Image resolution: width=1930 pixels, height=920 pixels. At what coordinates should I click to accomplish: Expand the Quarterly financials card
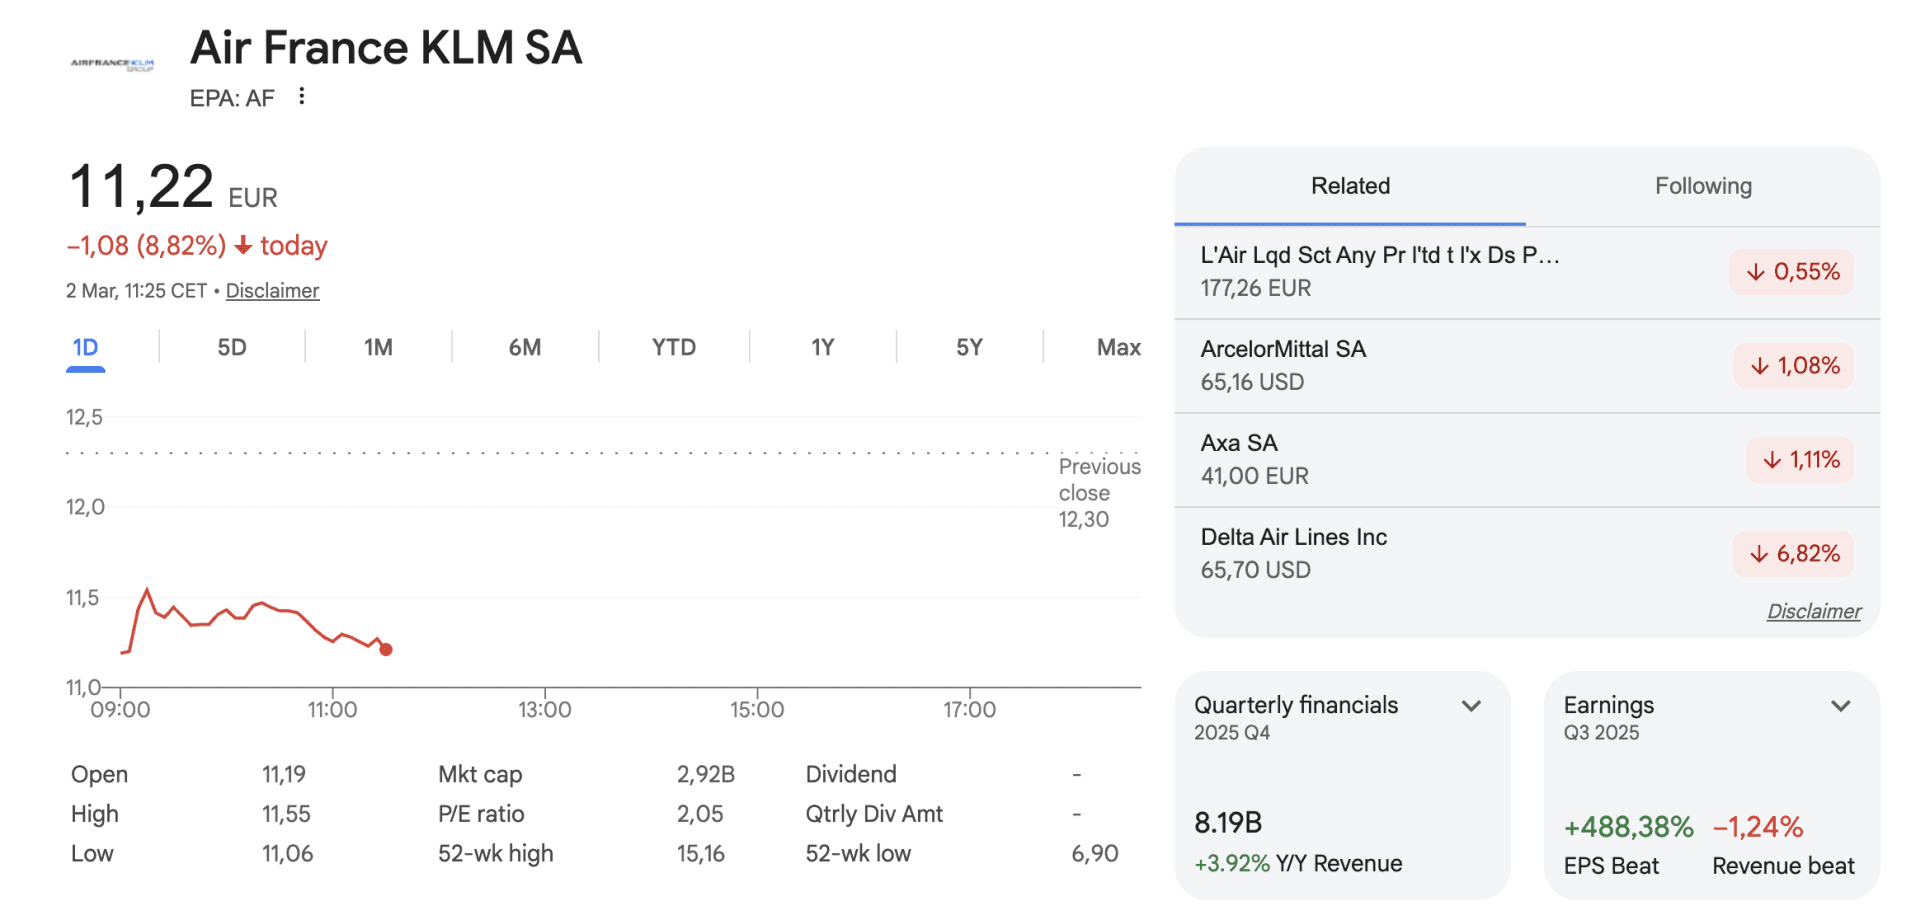(x=1471, y=706)
